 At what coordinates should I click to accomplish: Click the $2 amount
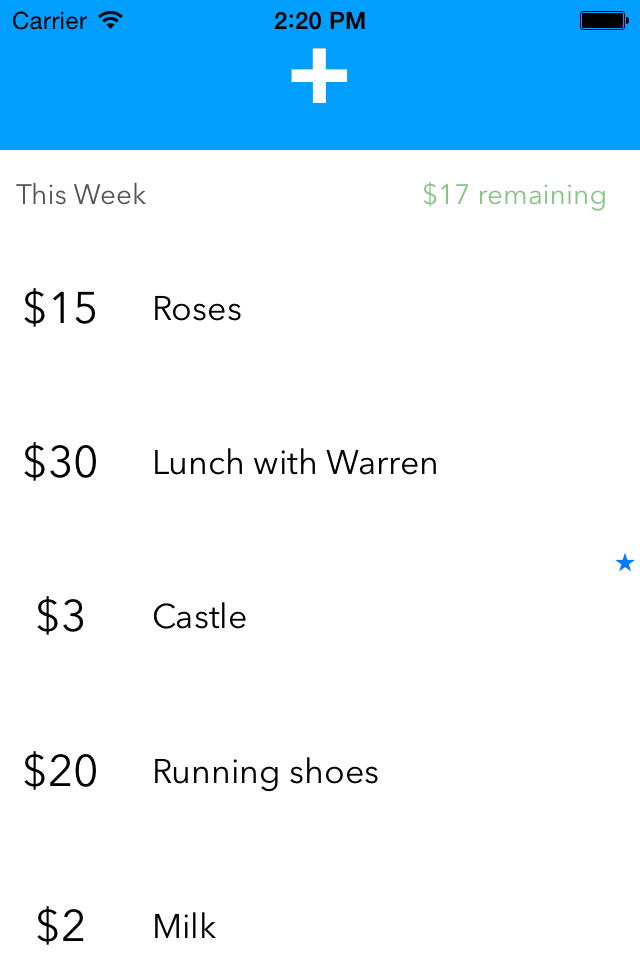(60, 926)
